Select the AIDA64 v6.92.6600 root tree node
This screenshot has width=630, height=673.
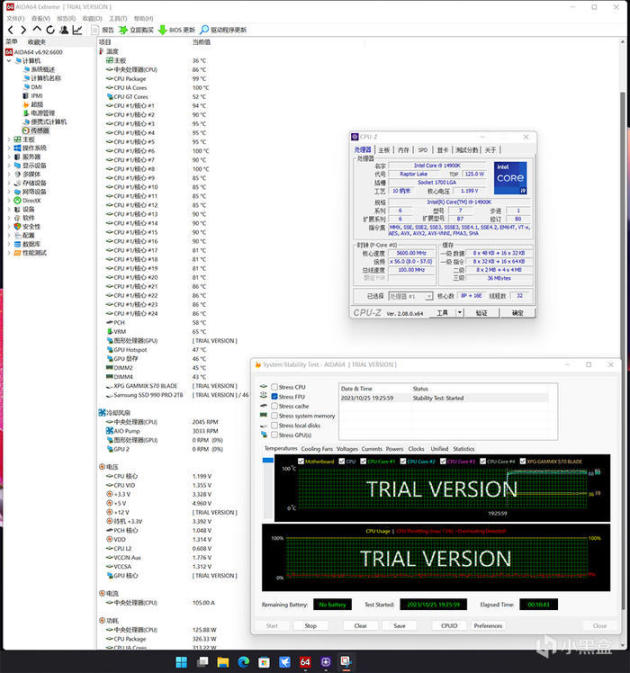(x=34, y=52)
